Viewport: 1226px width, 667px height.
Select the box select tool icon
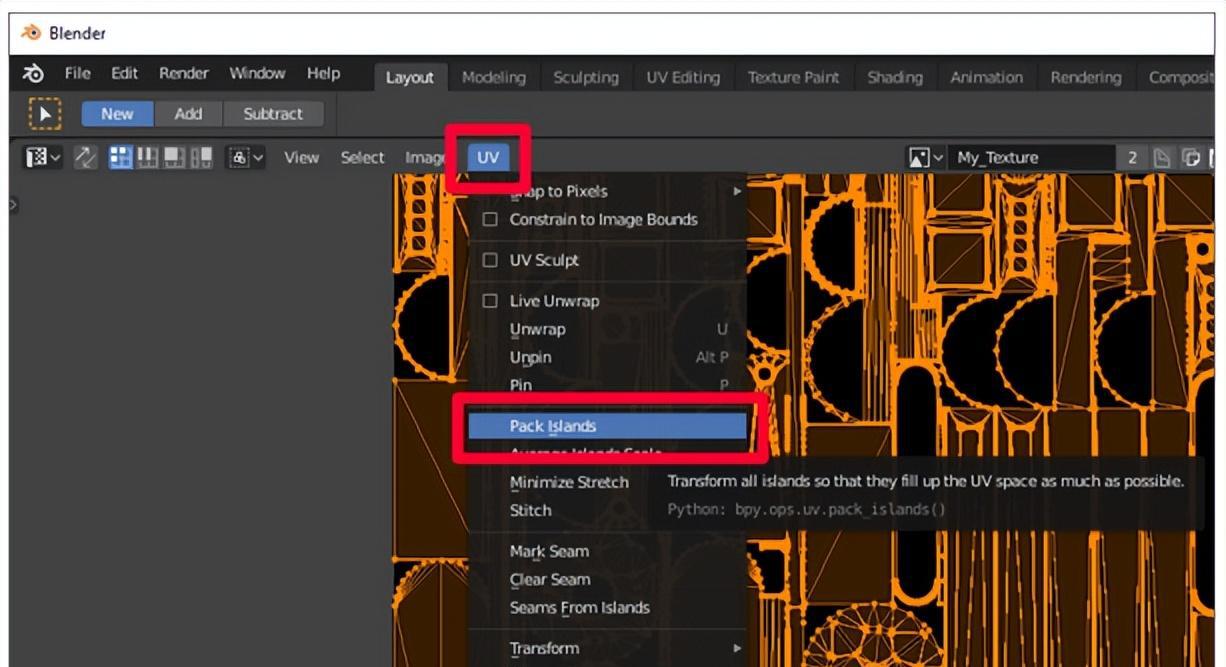[44, 114]
